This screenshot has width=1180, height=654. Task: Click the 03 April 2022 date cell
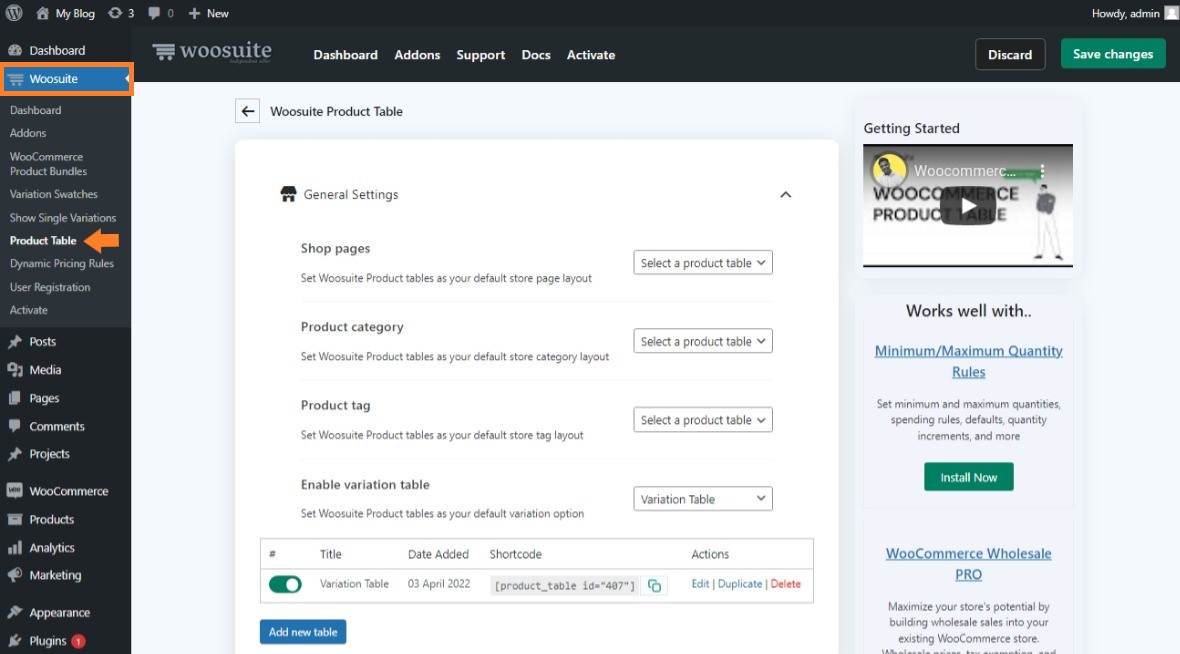click(439, 584)
